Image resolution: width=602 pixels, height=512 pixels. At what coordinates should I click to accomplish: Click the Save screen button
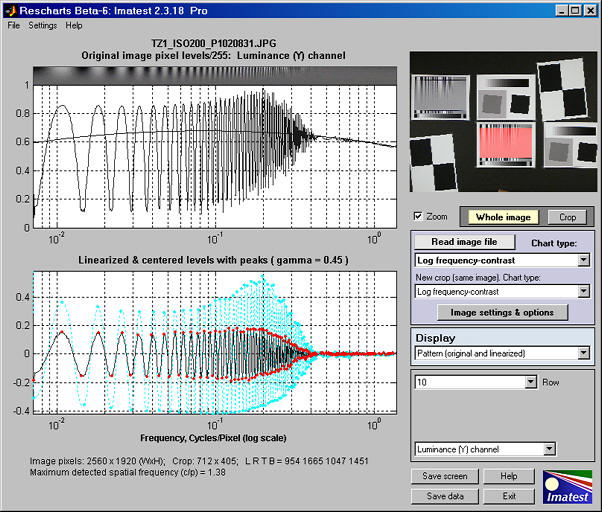coord(445,476)
